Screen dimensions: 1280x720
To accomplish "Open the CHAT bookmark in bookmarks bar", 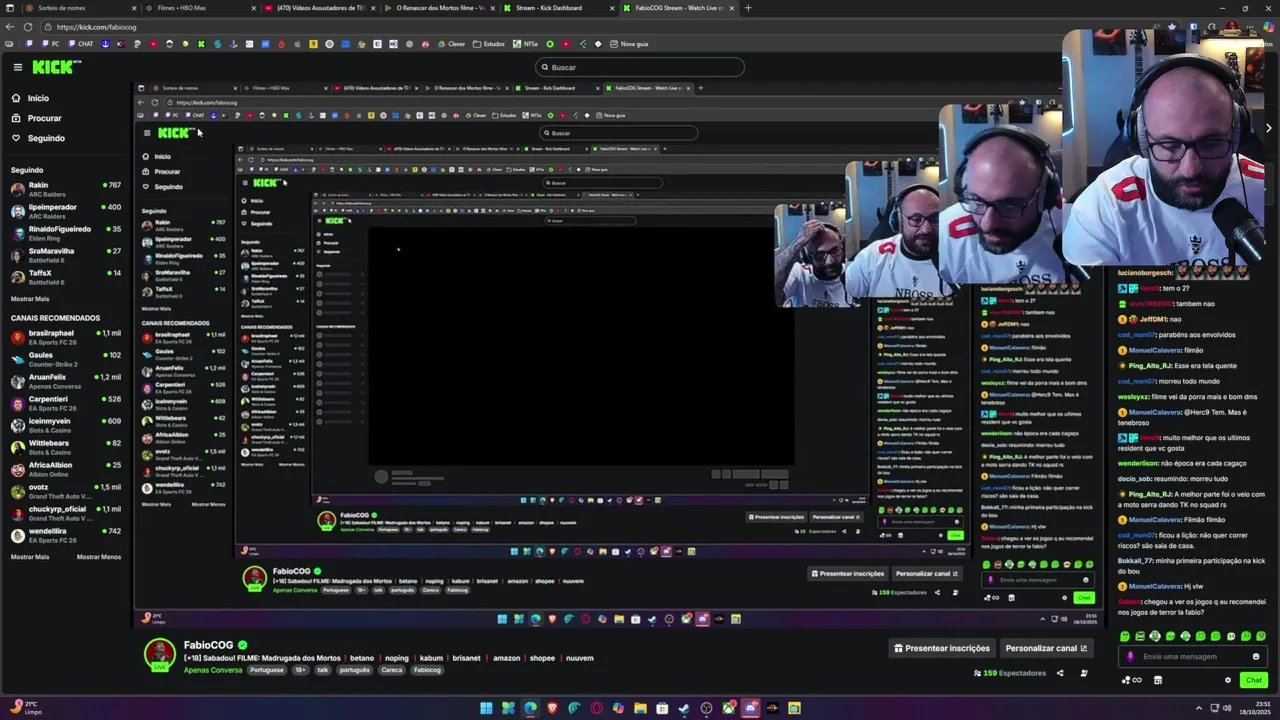I will click(x=80, y=44).
